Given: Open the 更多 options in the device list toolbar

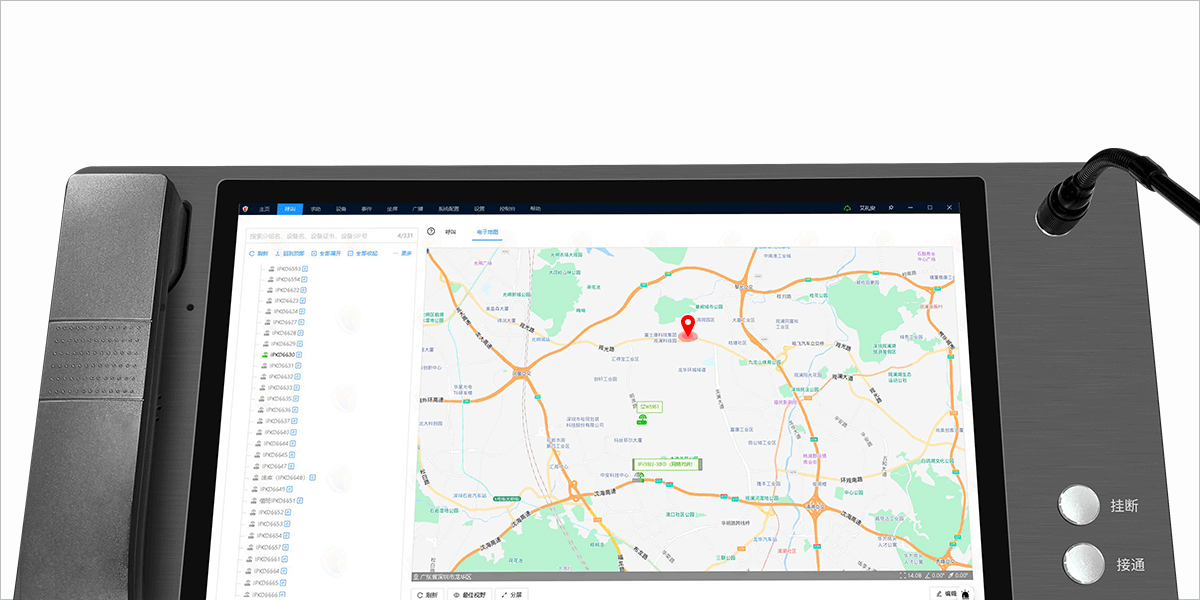Looking at the screenshot, I should pos(404,254).
